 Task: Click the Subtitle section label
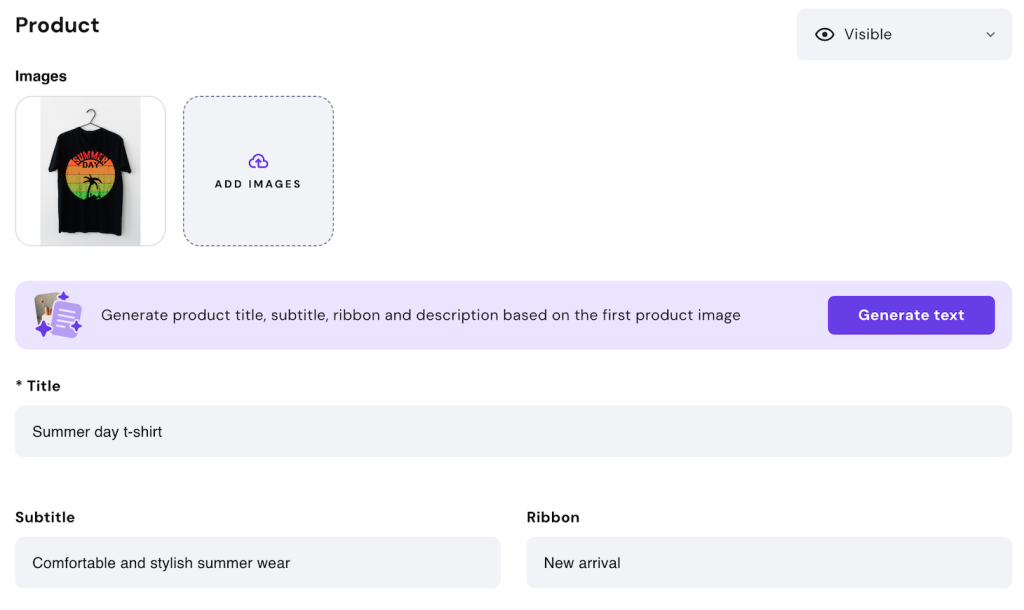44,517
